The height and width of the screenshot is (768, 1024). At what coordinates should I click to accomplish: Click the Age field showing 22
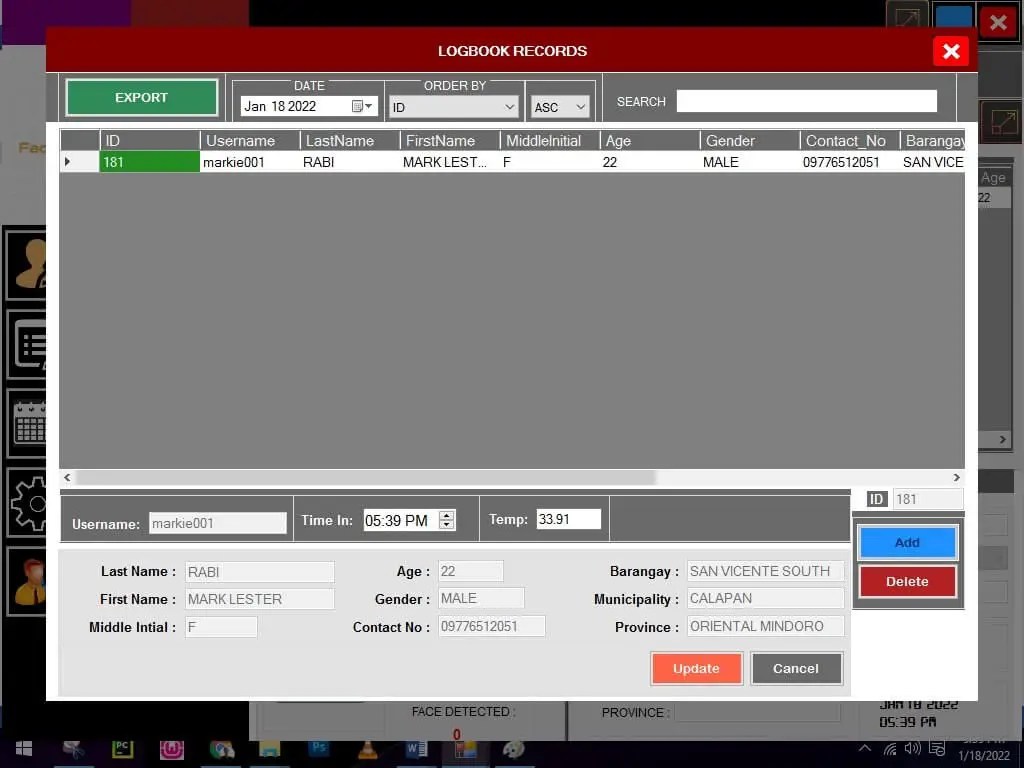471,571
